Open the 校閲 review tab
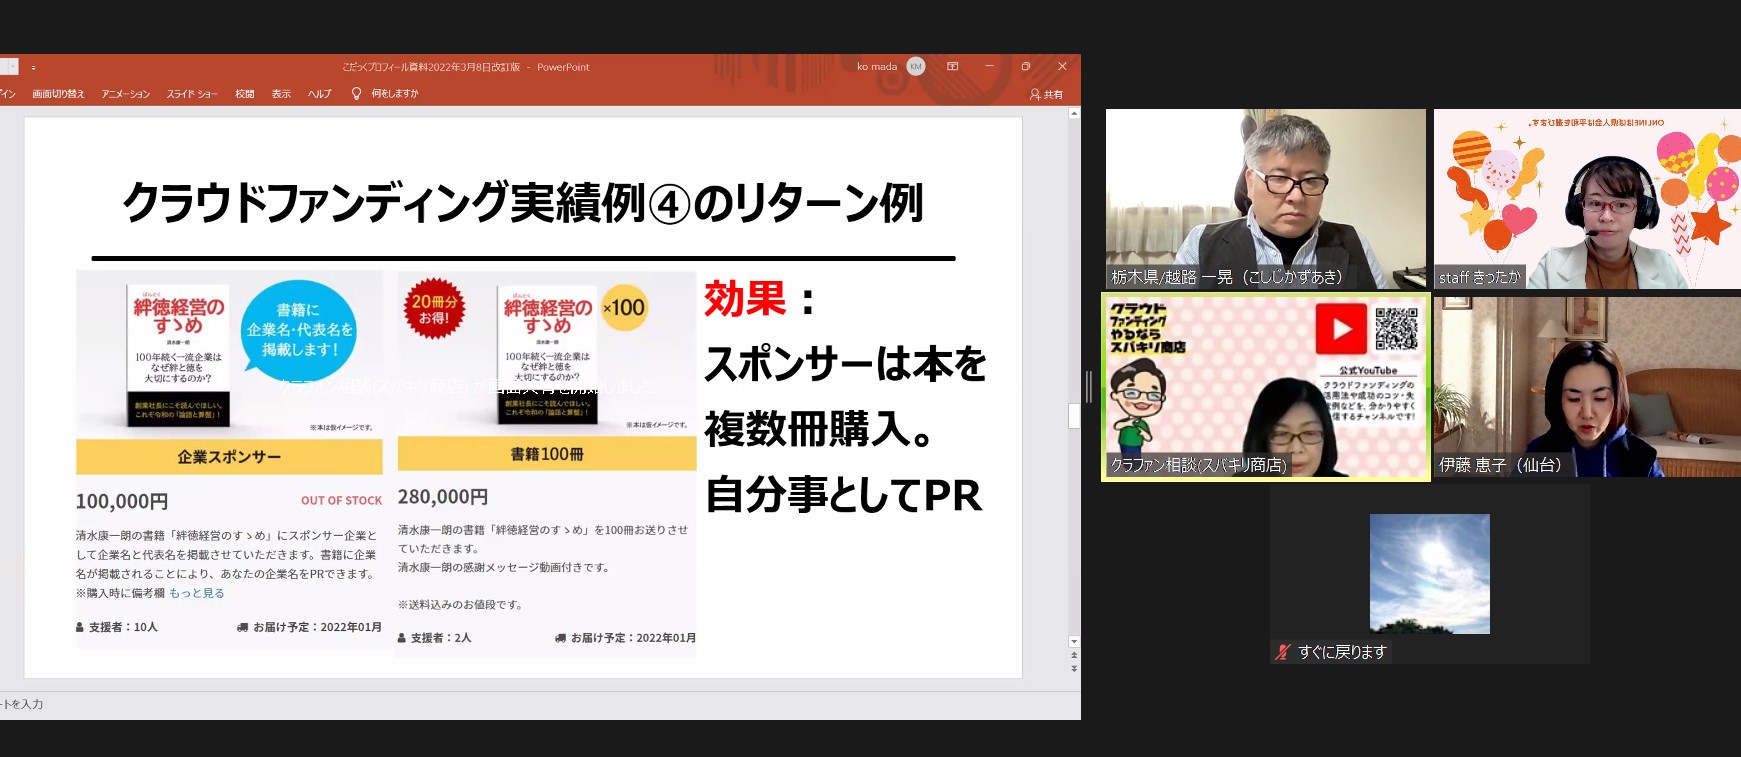Viewport: 1741px width, 757px height. [244, 94]
